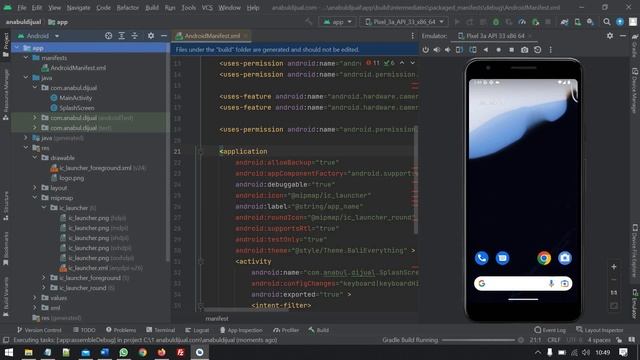Screen dimensions: 640x360
Task: Click Sync Project with Gradle Files icon
Action: (x=564, y=22)
